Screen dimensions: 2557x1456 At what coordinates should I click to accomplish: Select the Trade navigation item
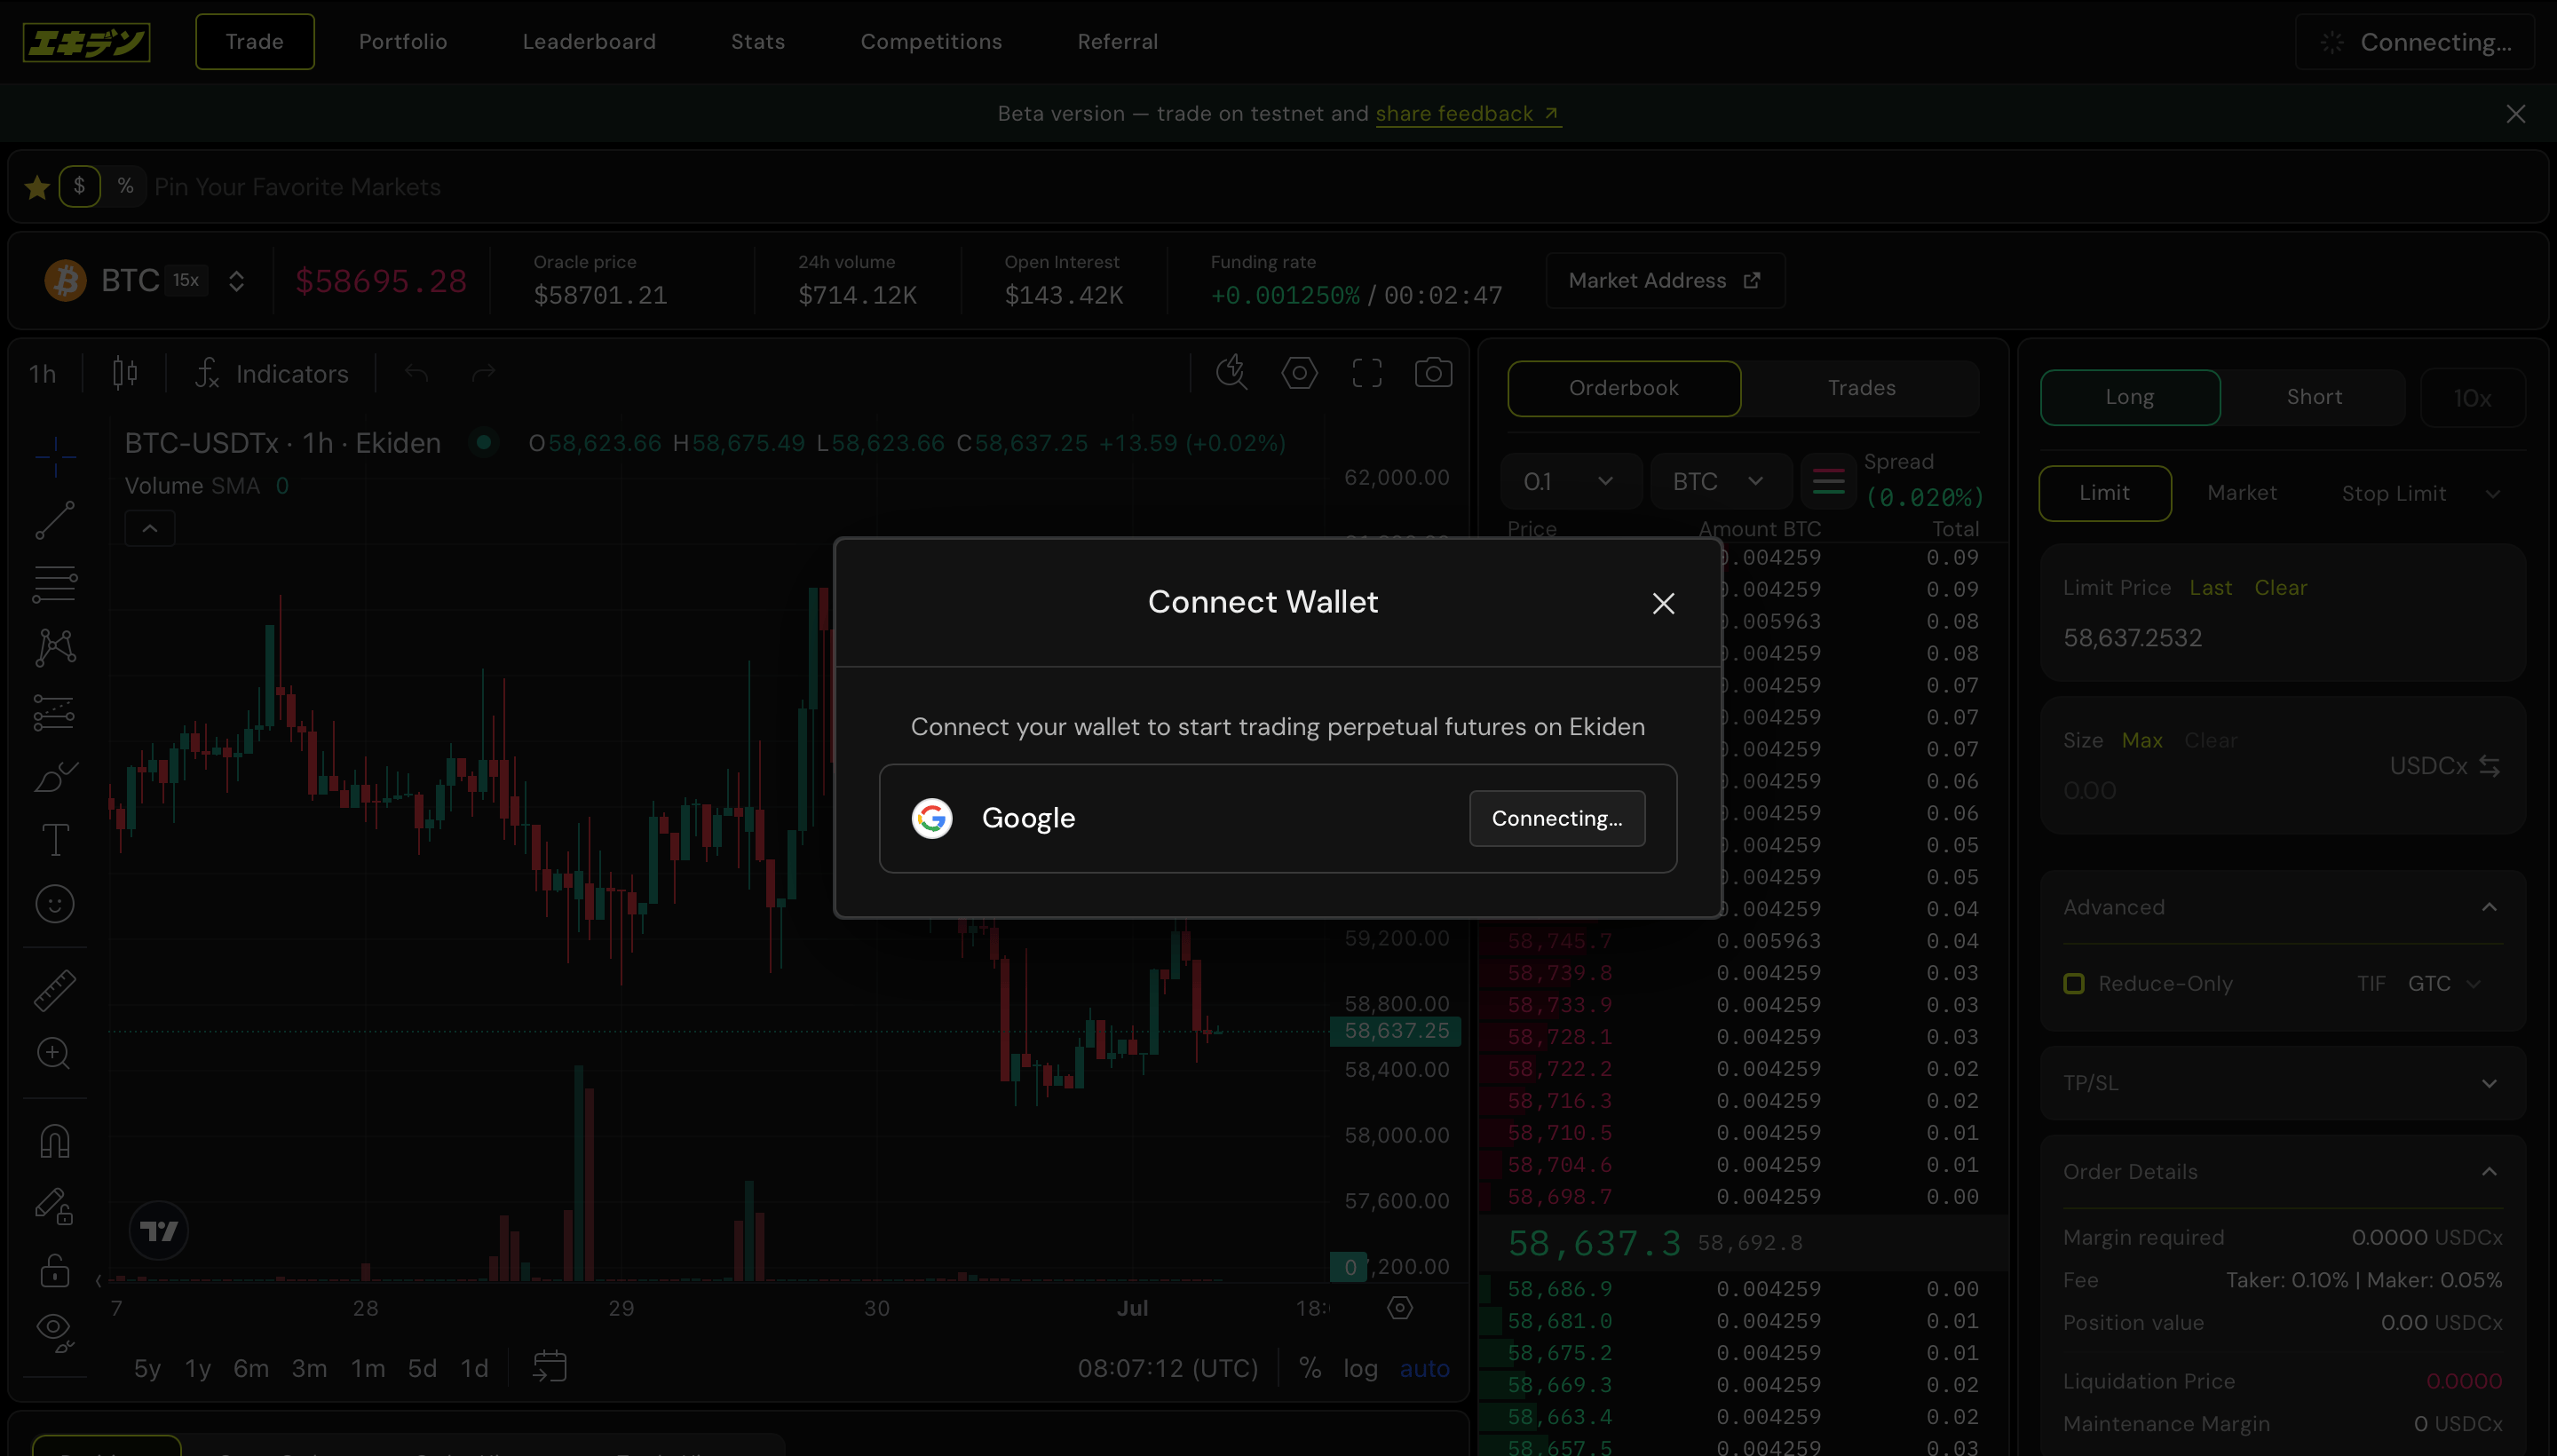(255, 42)
